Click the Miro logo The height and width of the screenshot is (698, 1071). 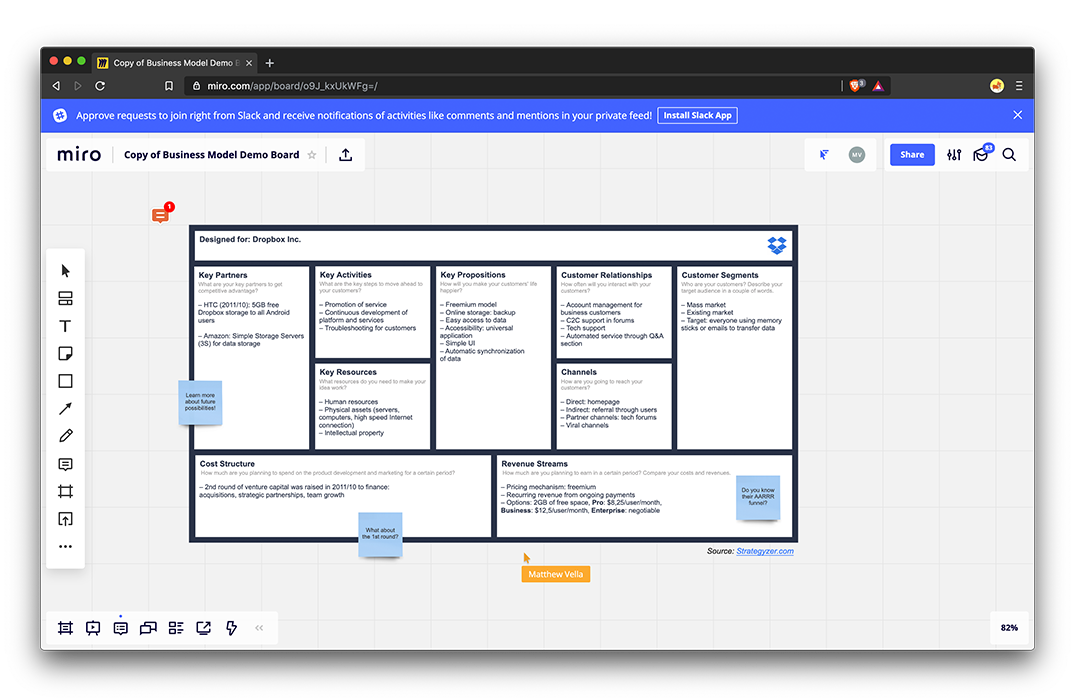[79, 154]
